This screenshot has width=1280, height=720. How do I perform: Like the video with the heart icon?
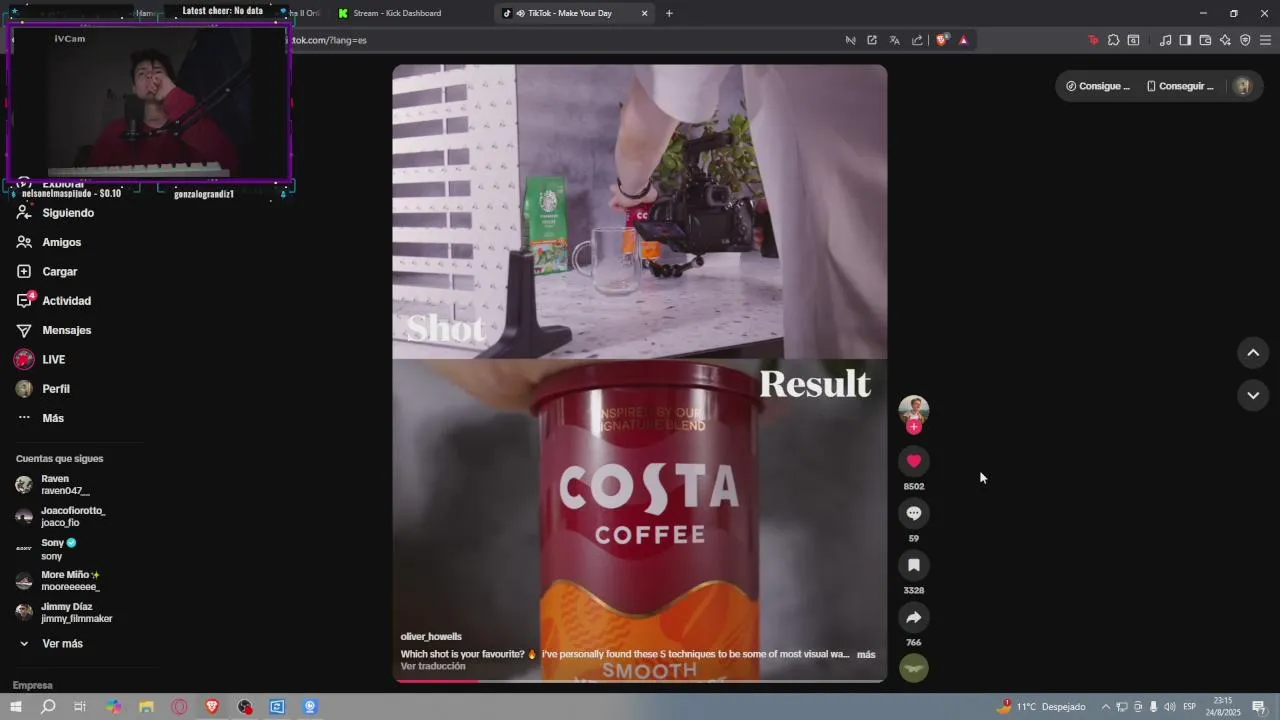913,461
